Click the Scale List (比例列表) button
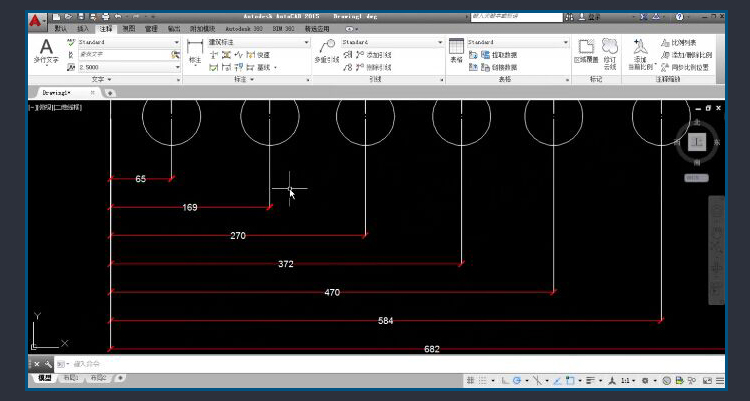 click(x=679, y=43)
